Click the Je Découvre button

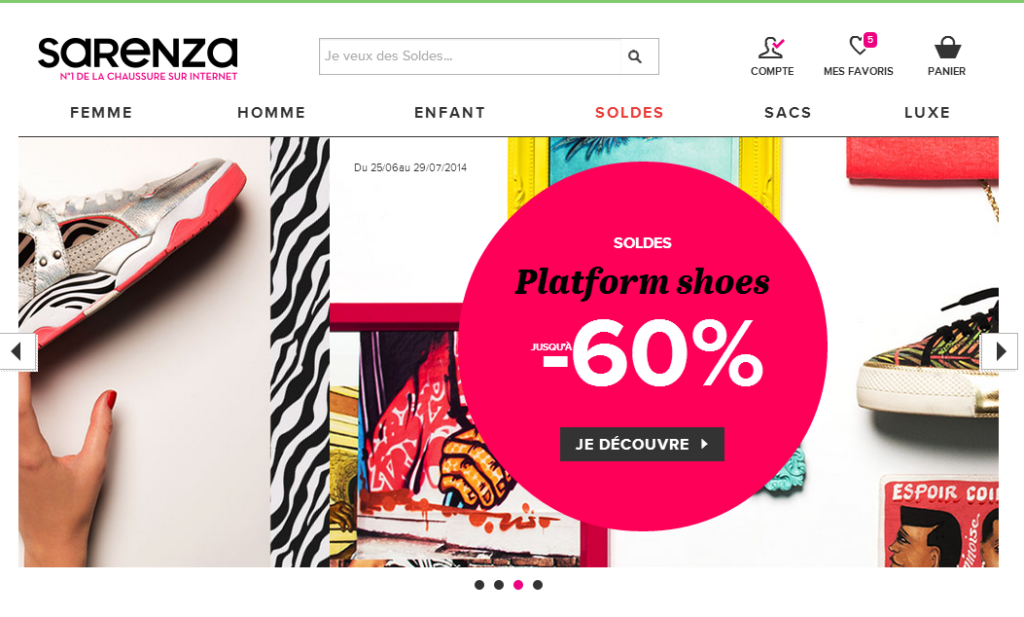coord(642,444)
